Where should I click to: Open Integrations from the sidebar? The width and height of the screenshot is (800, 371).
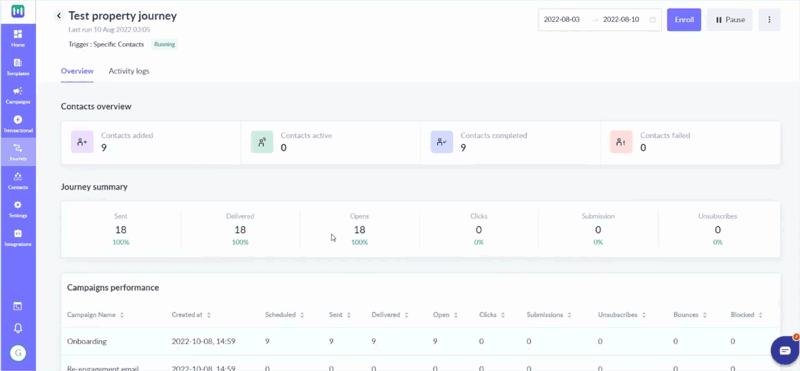(x=17, y=238)
